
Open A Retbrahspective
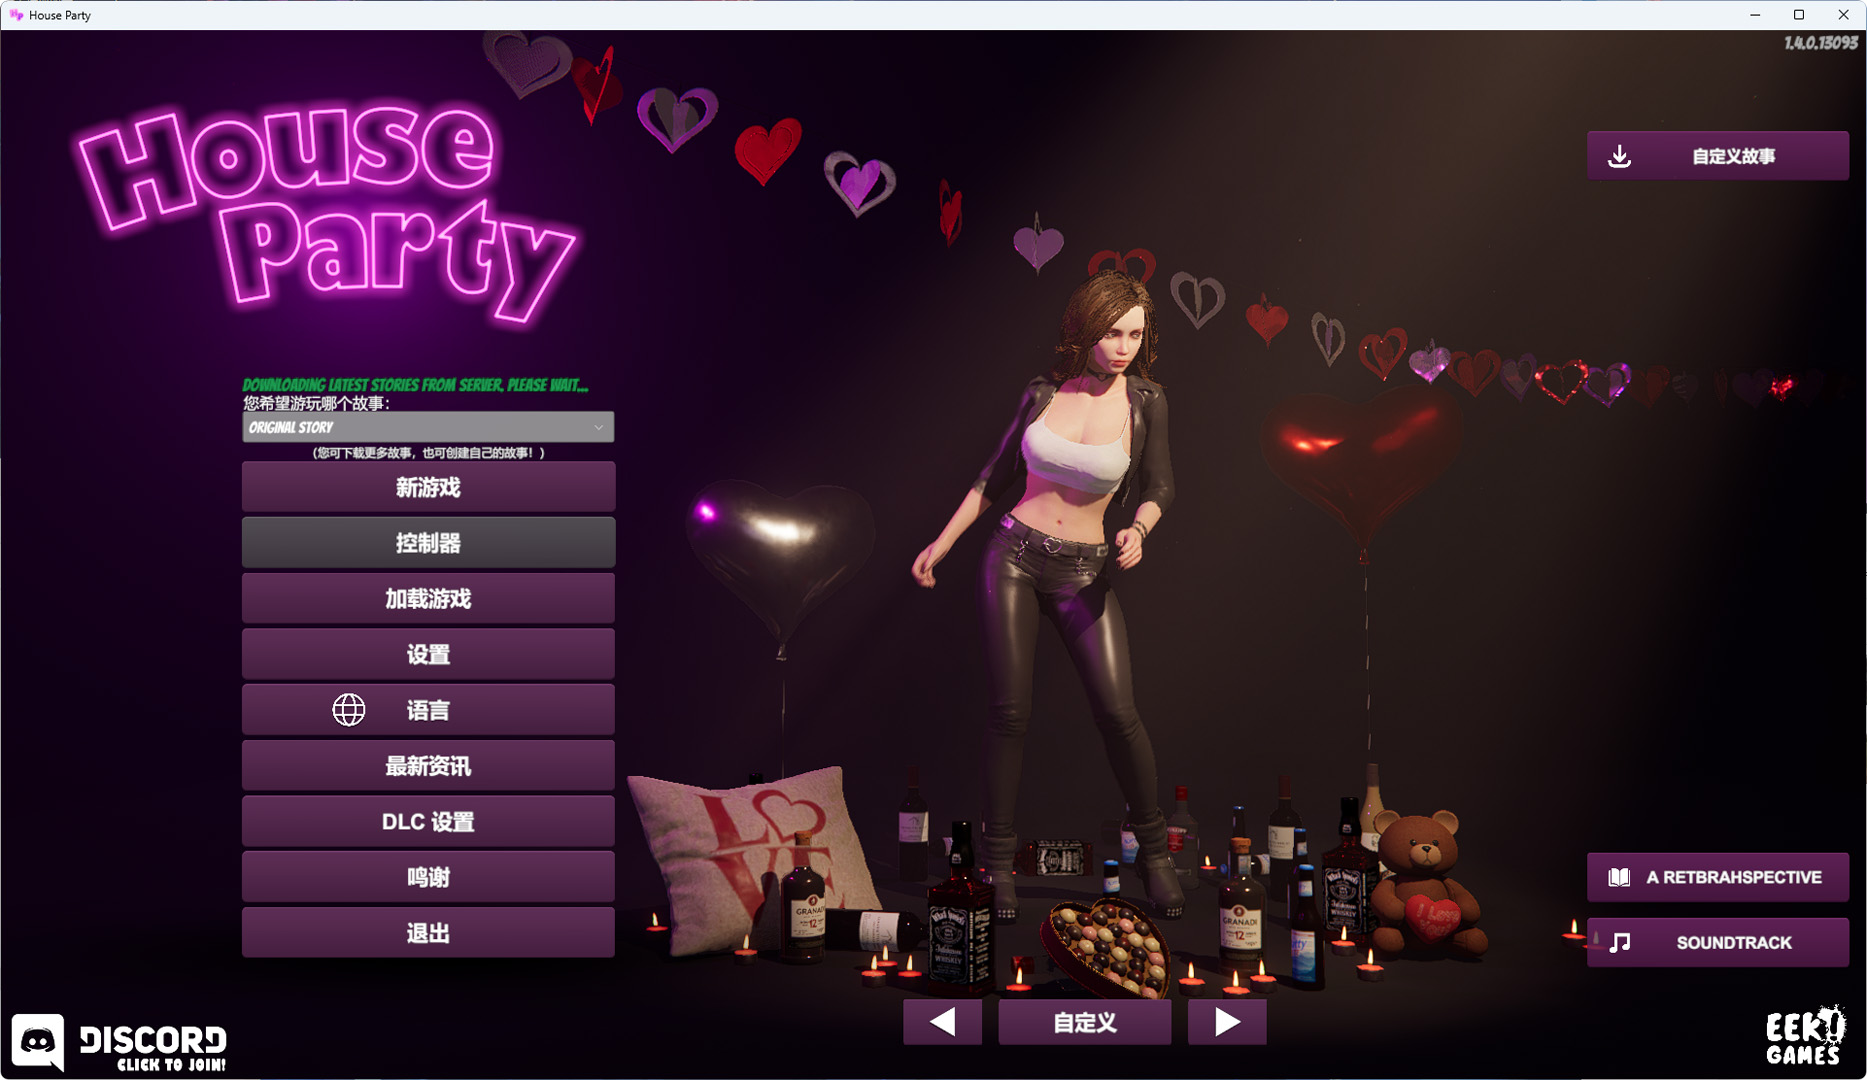pyautogui.click(x=1717, y=877)
